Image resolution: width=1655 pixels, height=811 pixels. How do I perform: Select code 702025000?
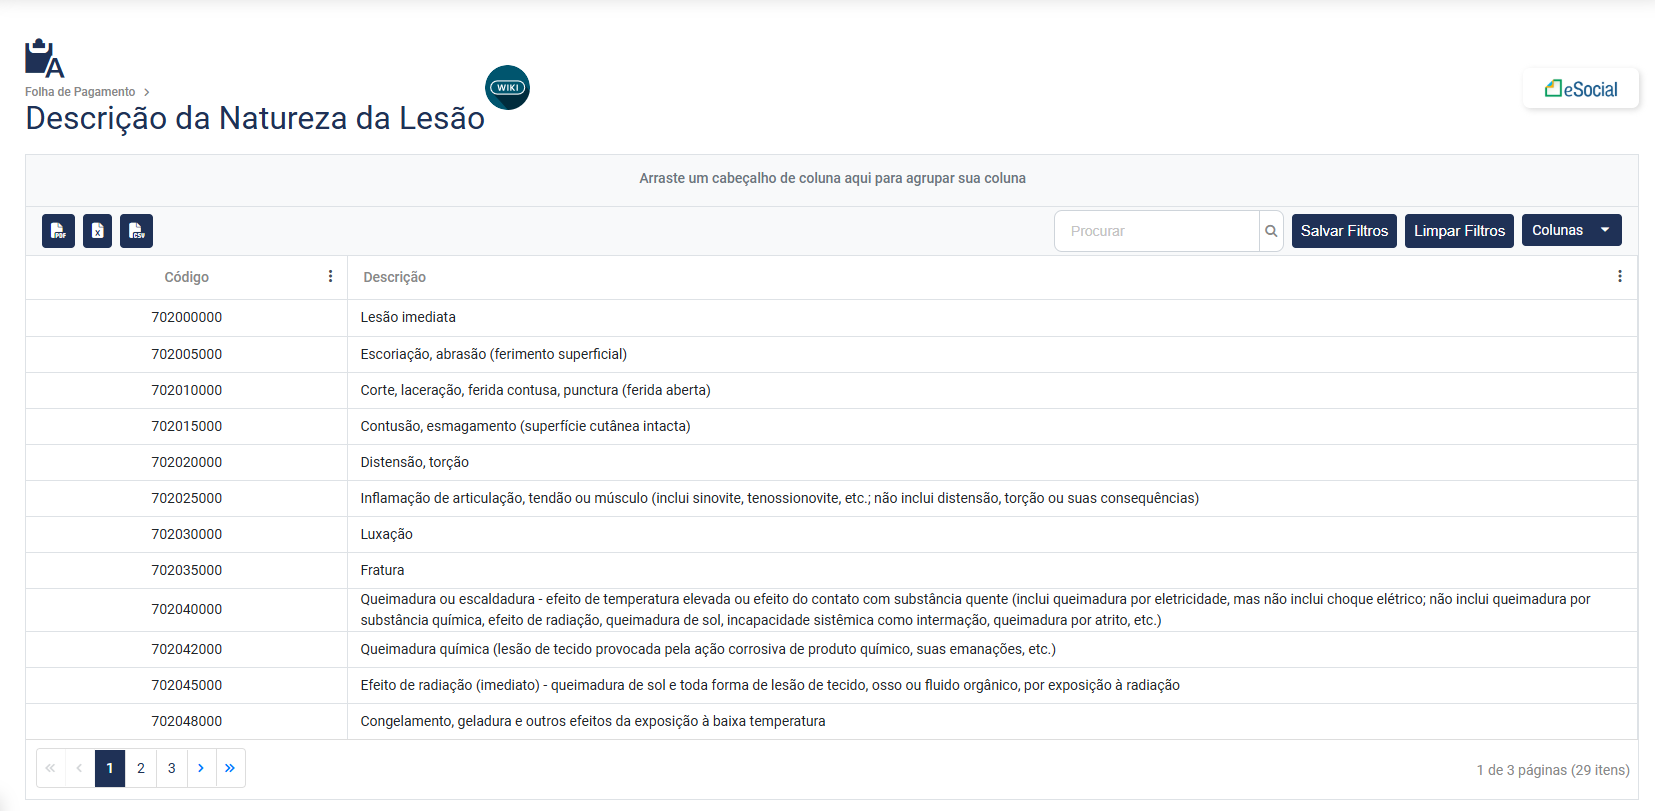(187, 498)
